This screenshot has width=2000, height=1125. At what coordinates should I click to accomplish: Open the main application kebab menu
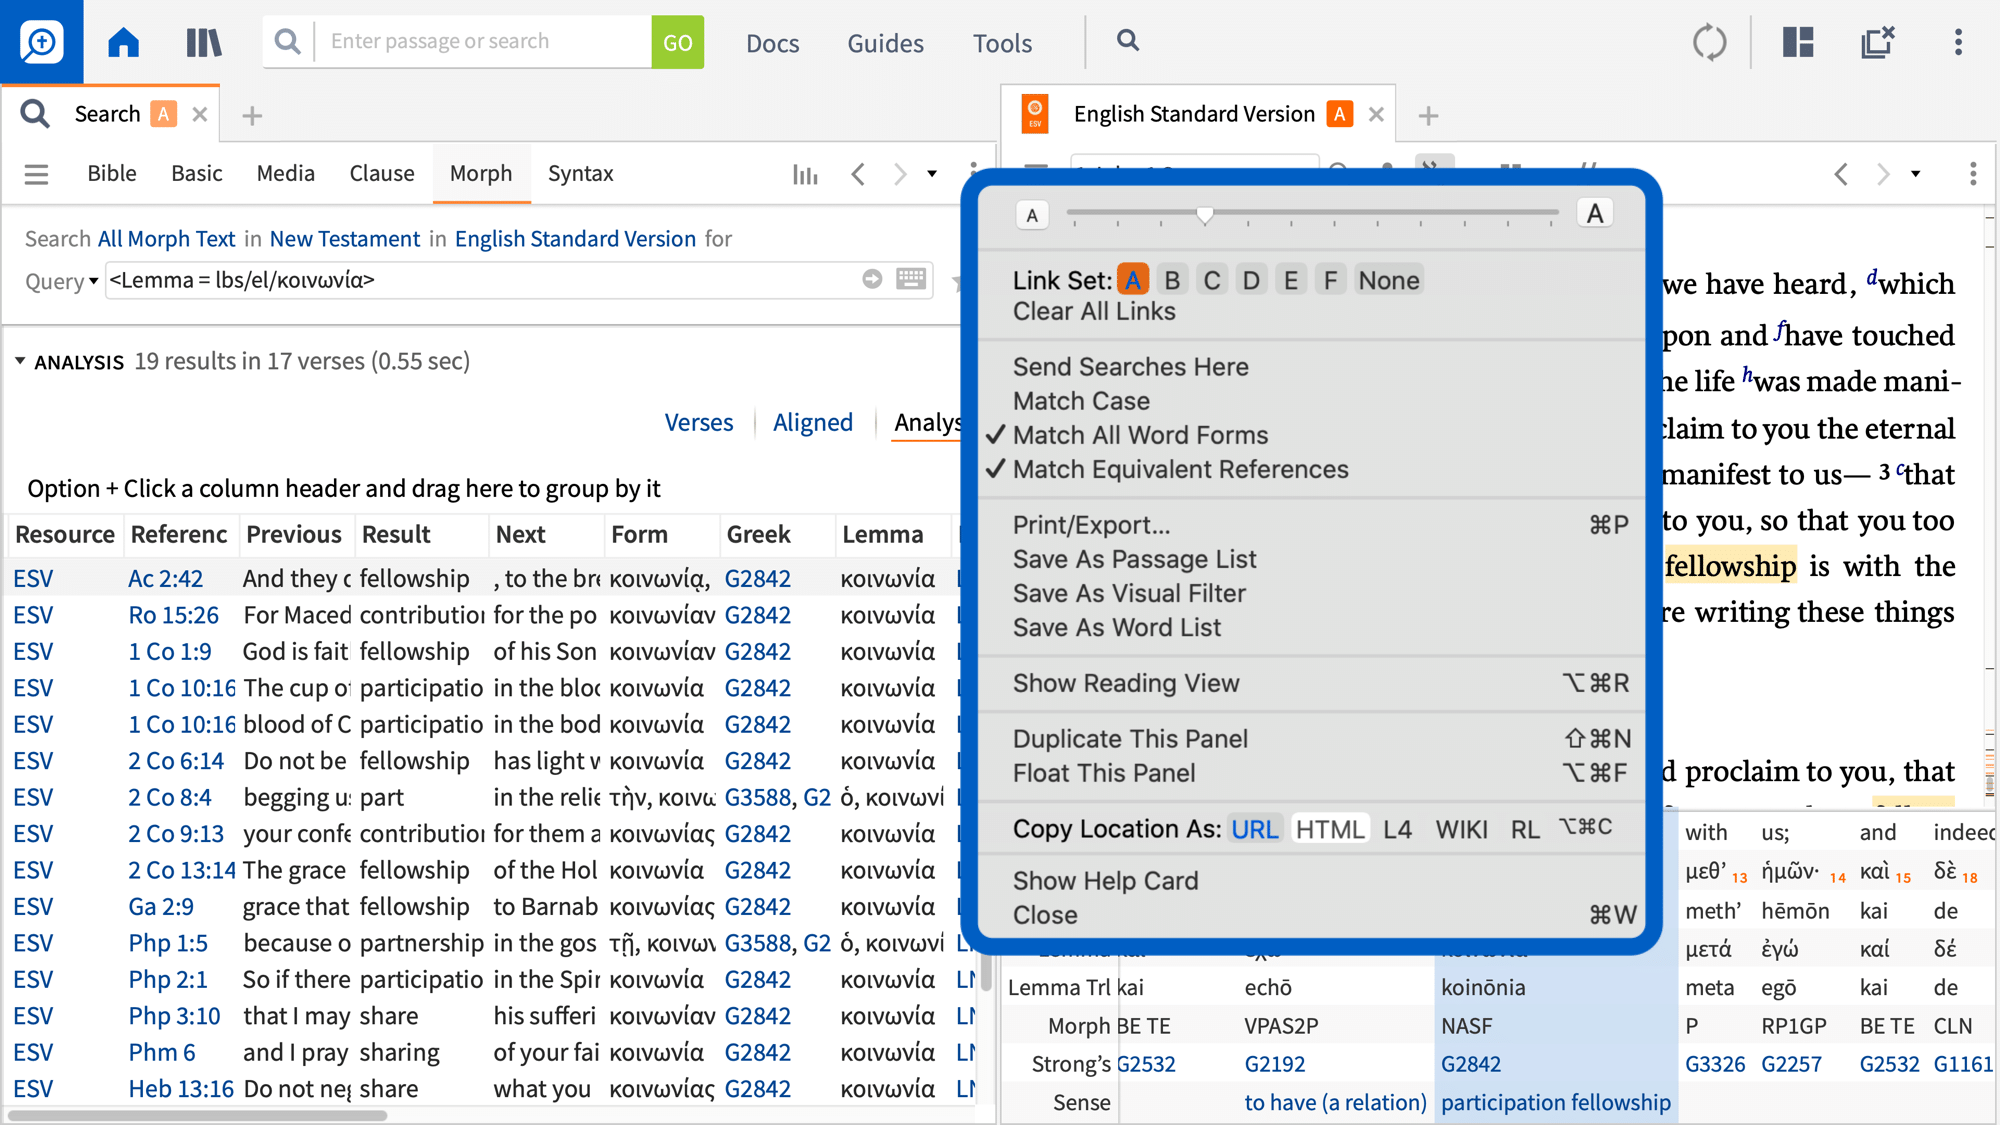[x=1958, y=42]
